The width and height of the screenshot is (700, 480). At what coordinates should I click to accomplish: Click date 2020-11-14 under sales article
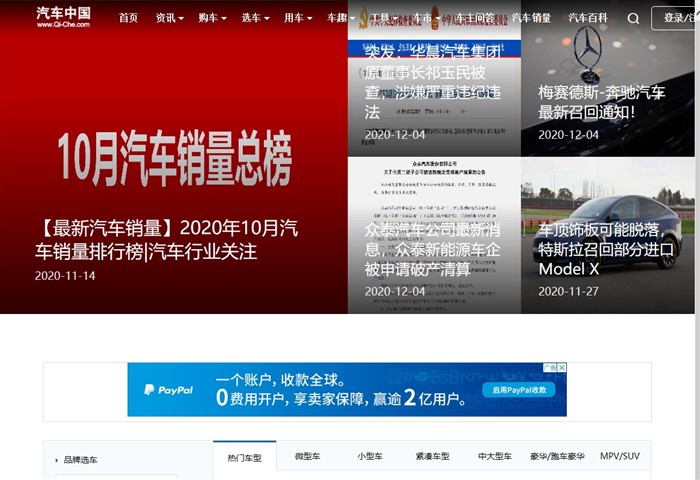(65, 276)
